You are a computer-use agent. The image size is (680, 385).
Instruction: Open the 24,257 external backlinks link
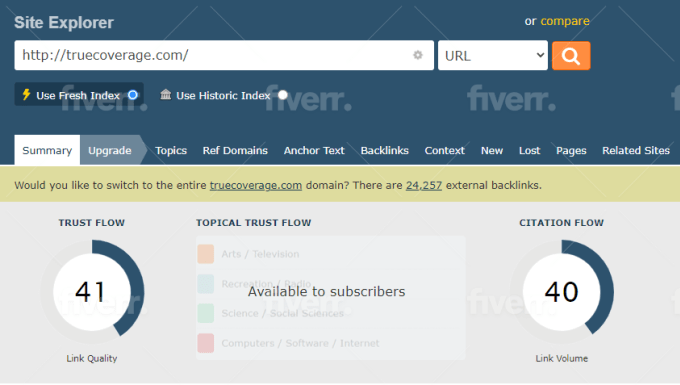pyautogui.click(x=424, y=185)
